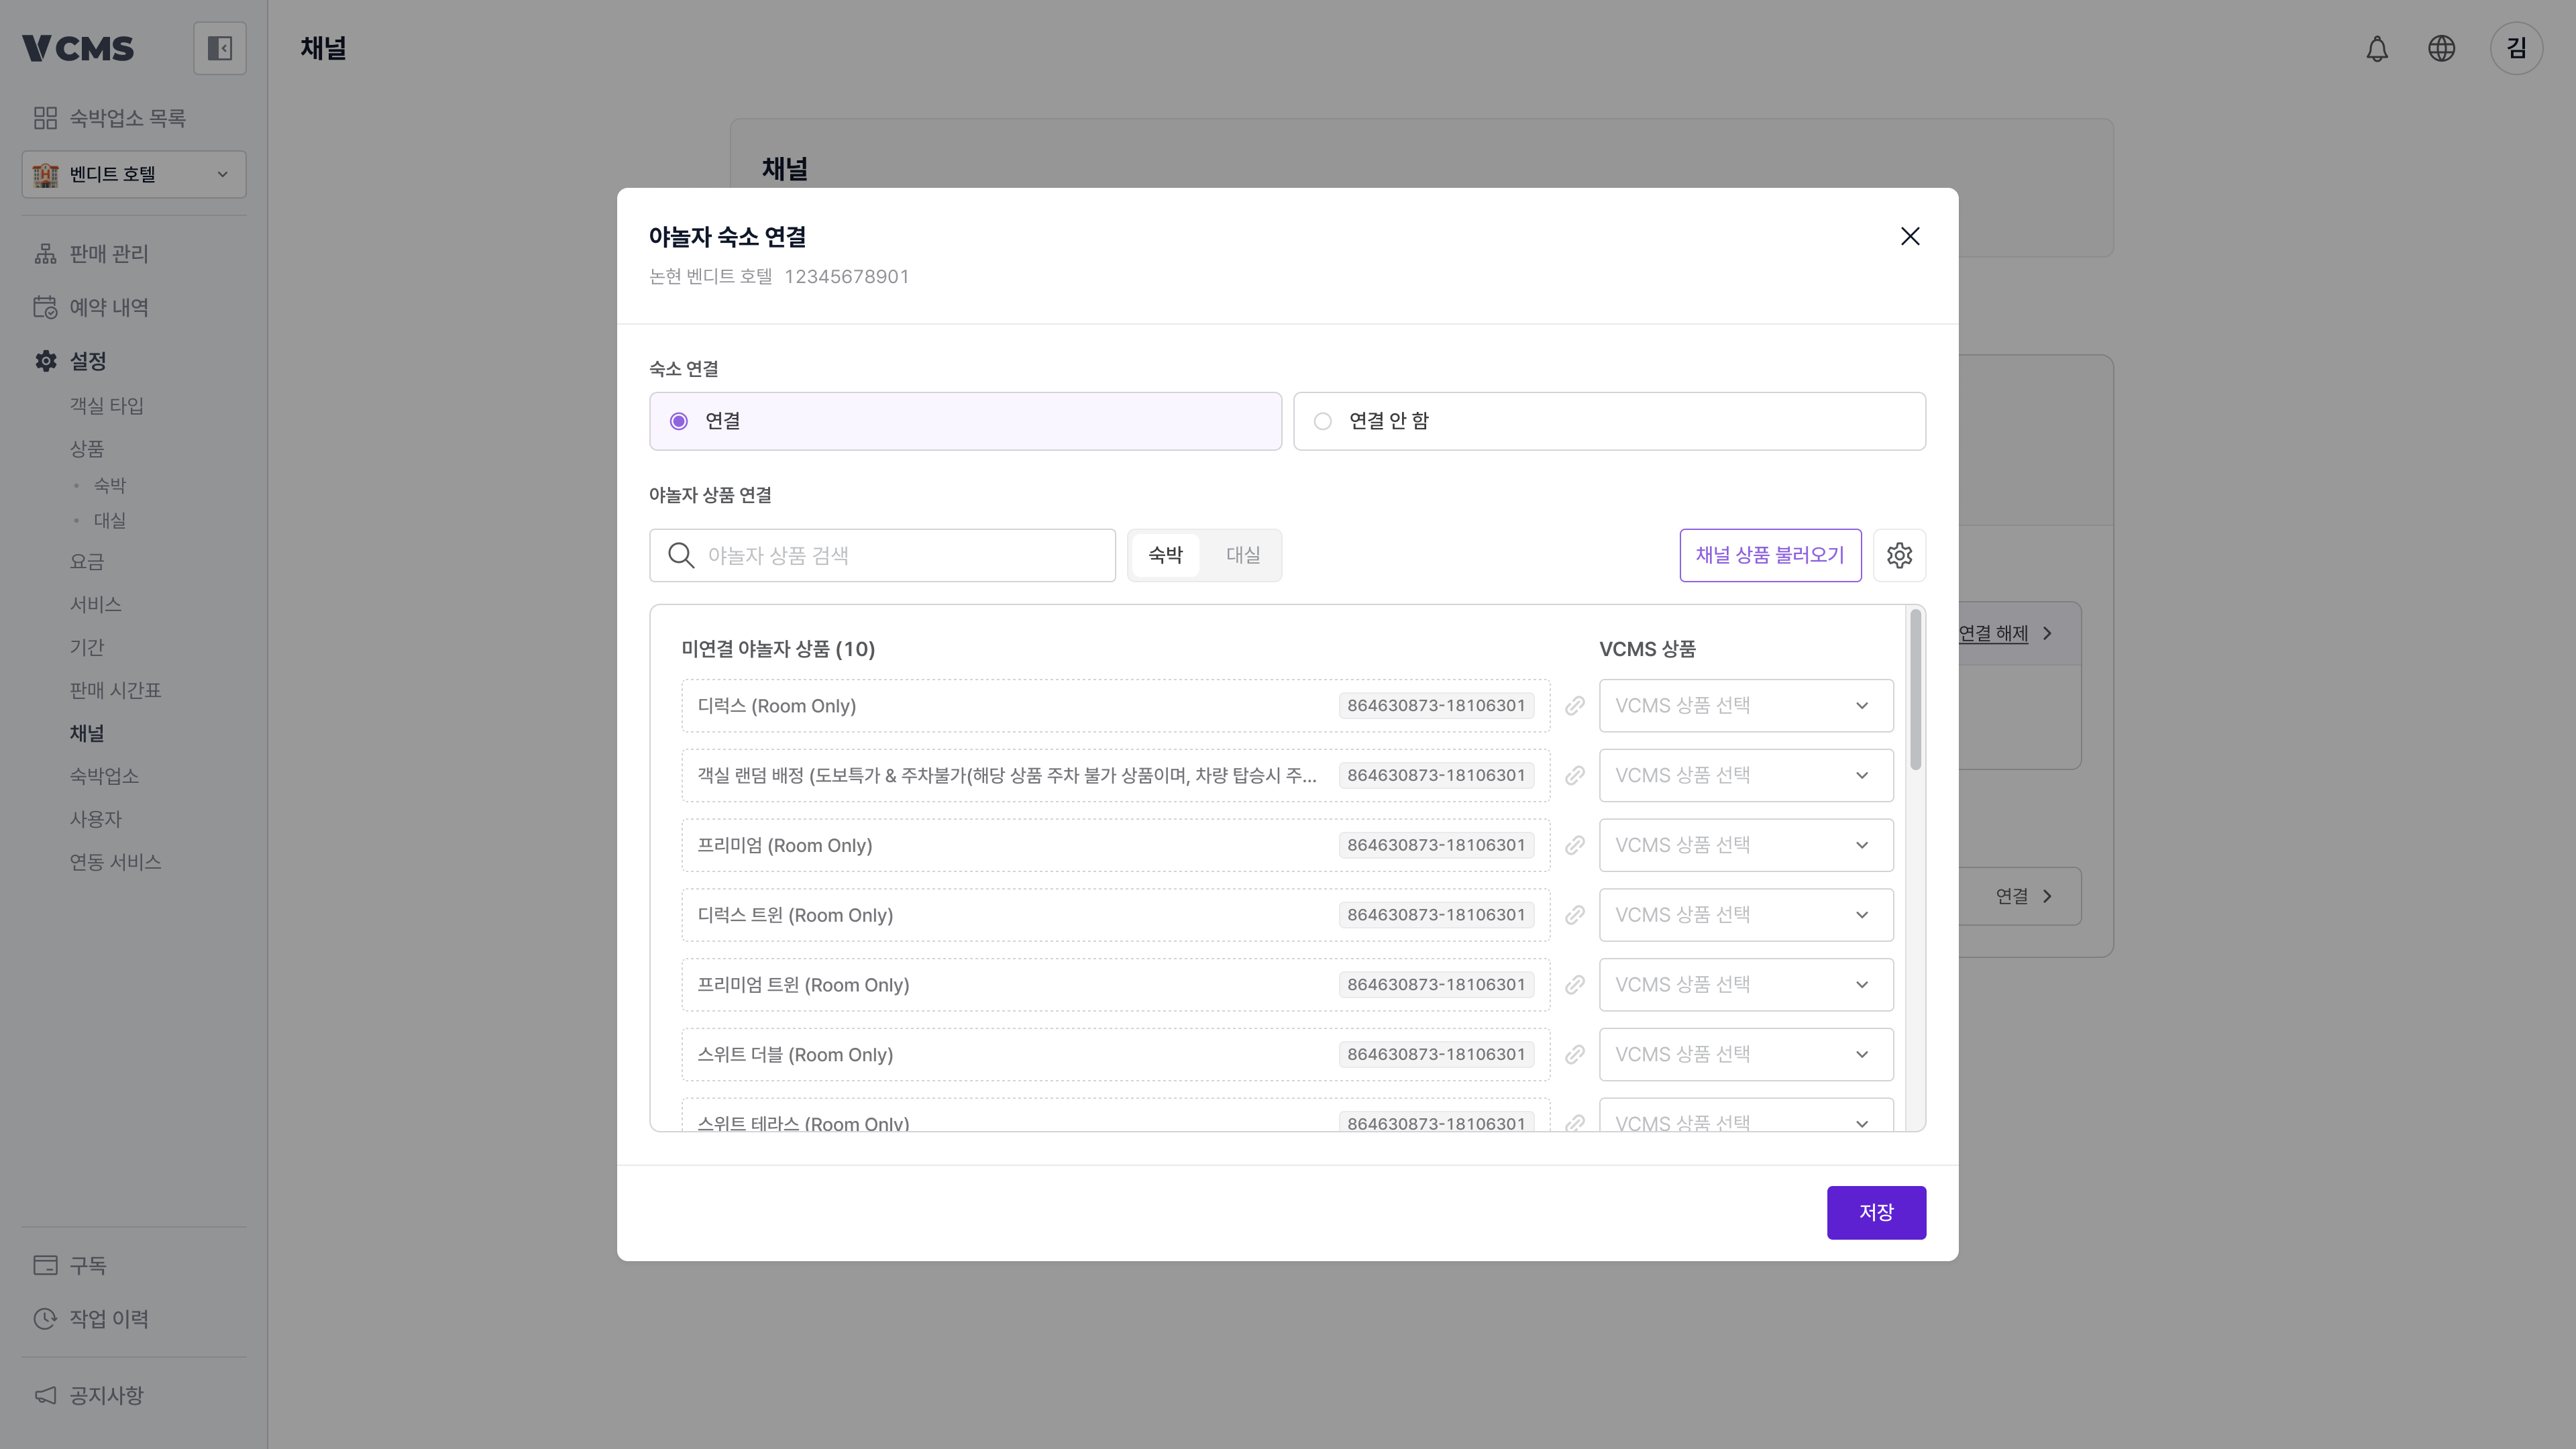Click the link icon for 프리미엄 트윈 (Room Only)
This screenshot has height=1449, width=2576.
tap(1575, 985)
